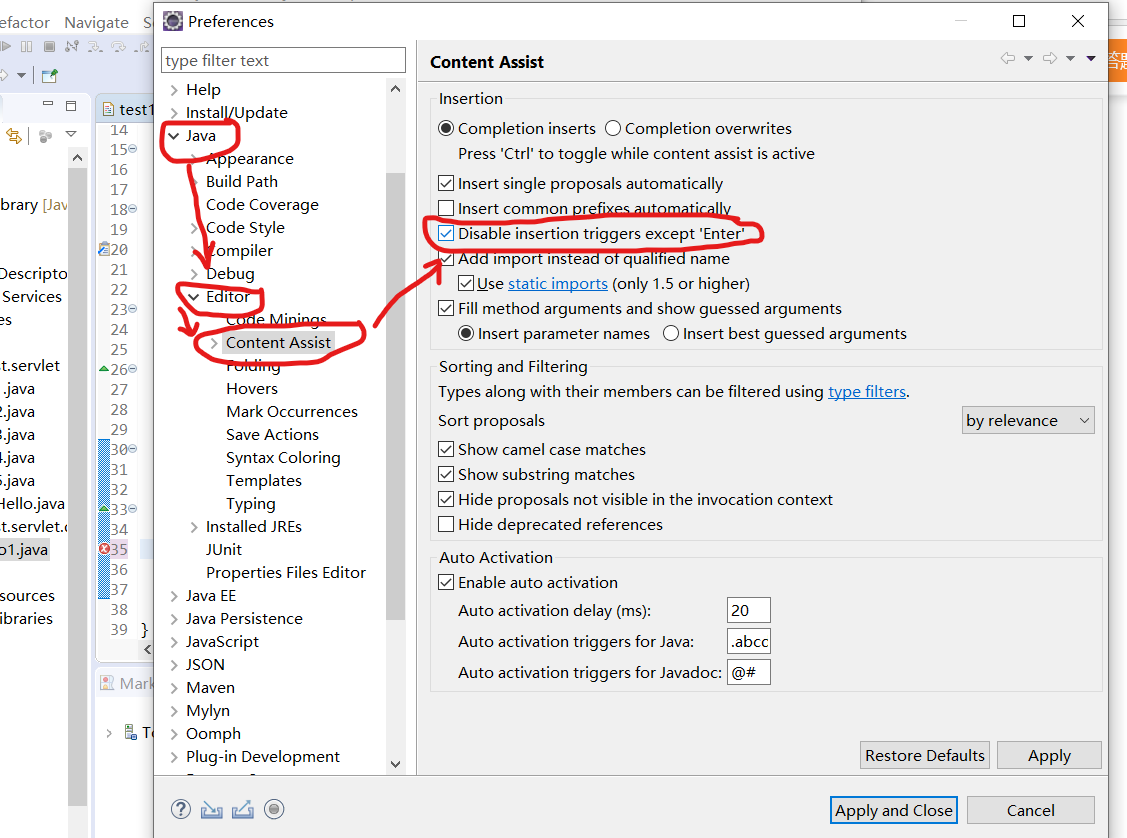Click the type filter text field
The image size is (1127, 838).
[283, 60]
